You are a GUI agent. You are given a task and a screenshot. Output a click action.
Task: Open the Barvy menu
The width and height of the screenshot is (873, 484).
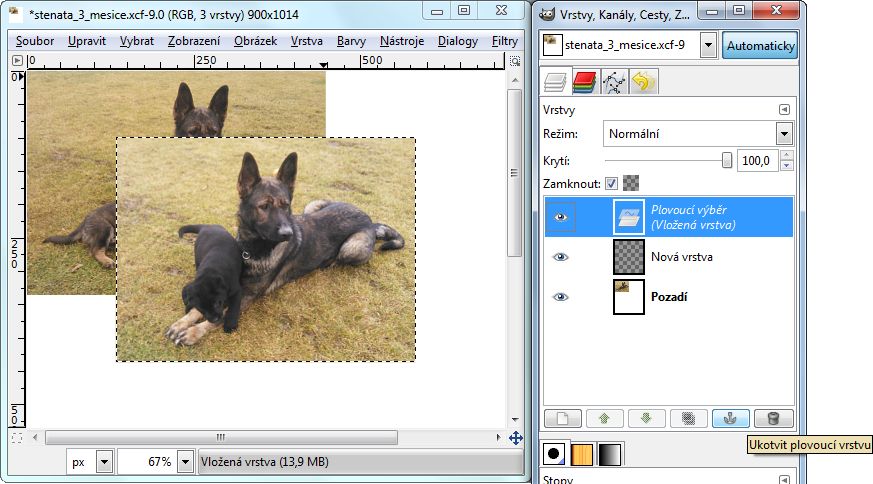(350, 41)
